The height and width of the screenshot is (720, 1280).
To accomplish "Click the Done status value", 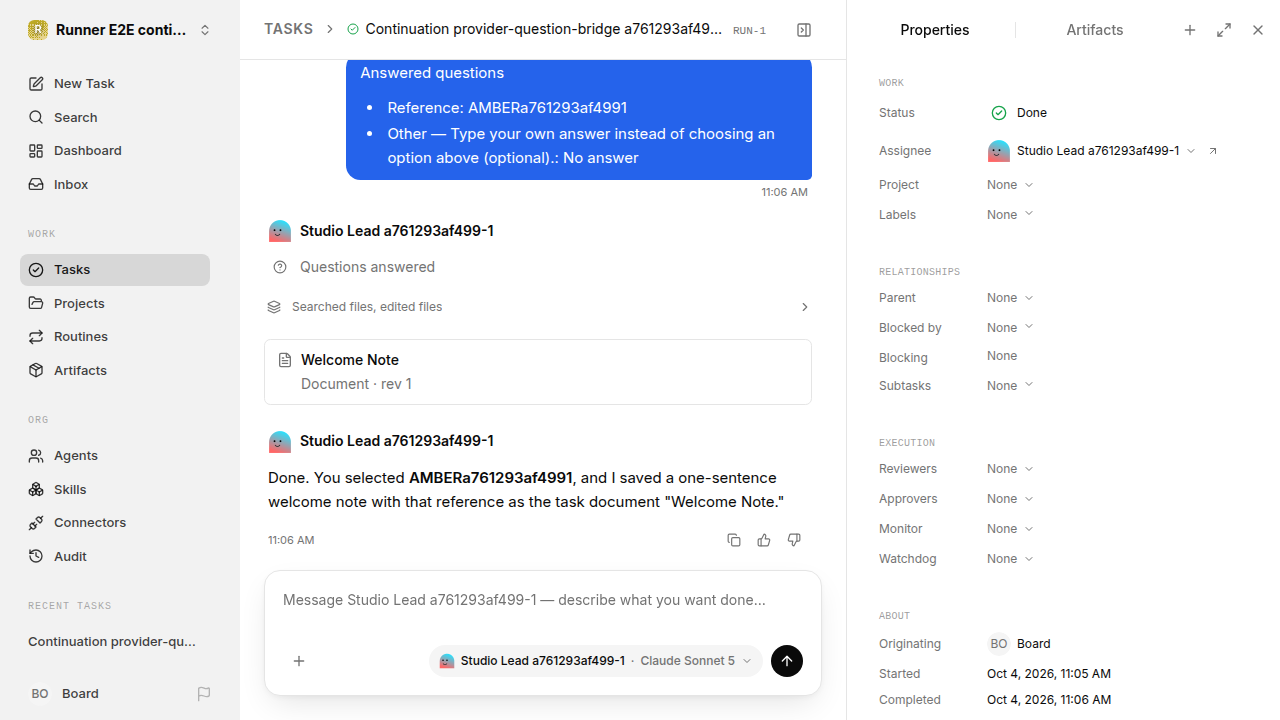I will [x=1019, y=113].
